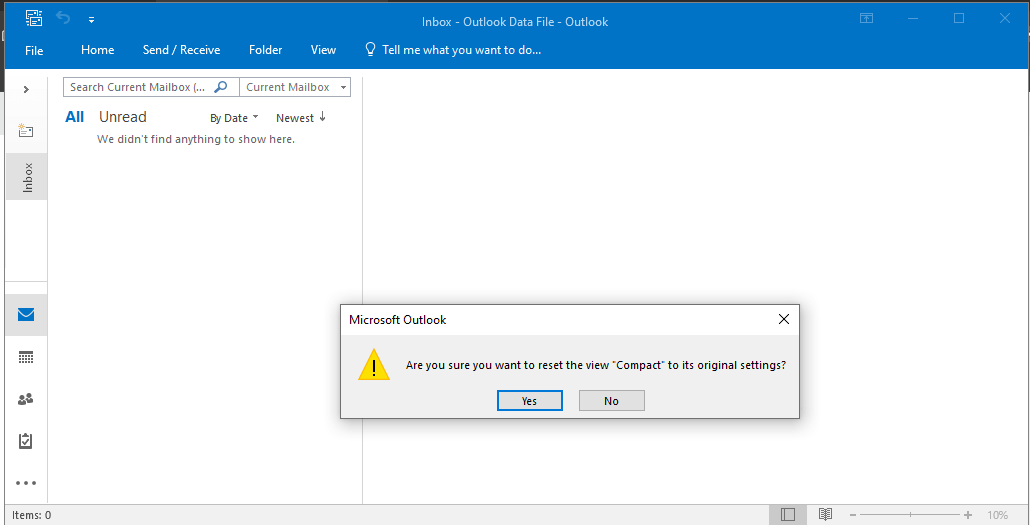Screen dimensions: 1030x525
Task: Open the Calendar navigation icon
Action: pyautogui.click(x=26, y=357)
